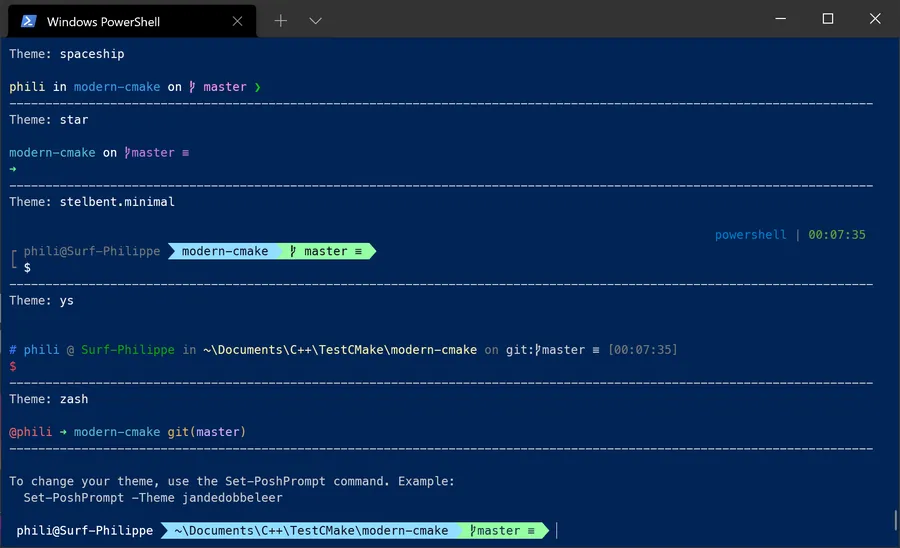The width and height of the screenshot is (900, 548).
Task: Click the path ~\Documents\C++\TestCMake\modern-cmake in ys prompt
Action: (340, 350)
